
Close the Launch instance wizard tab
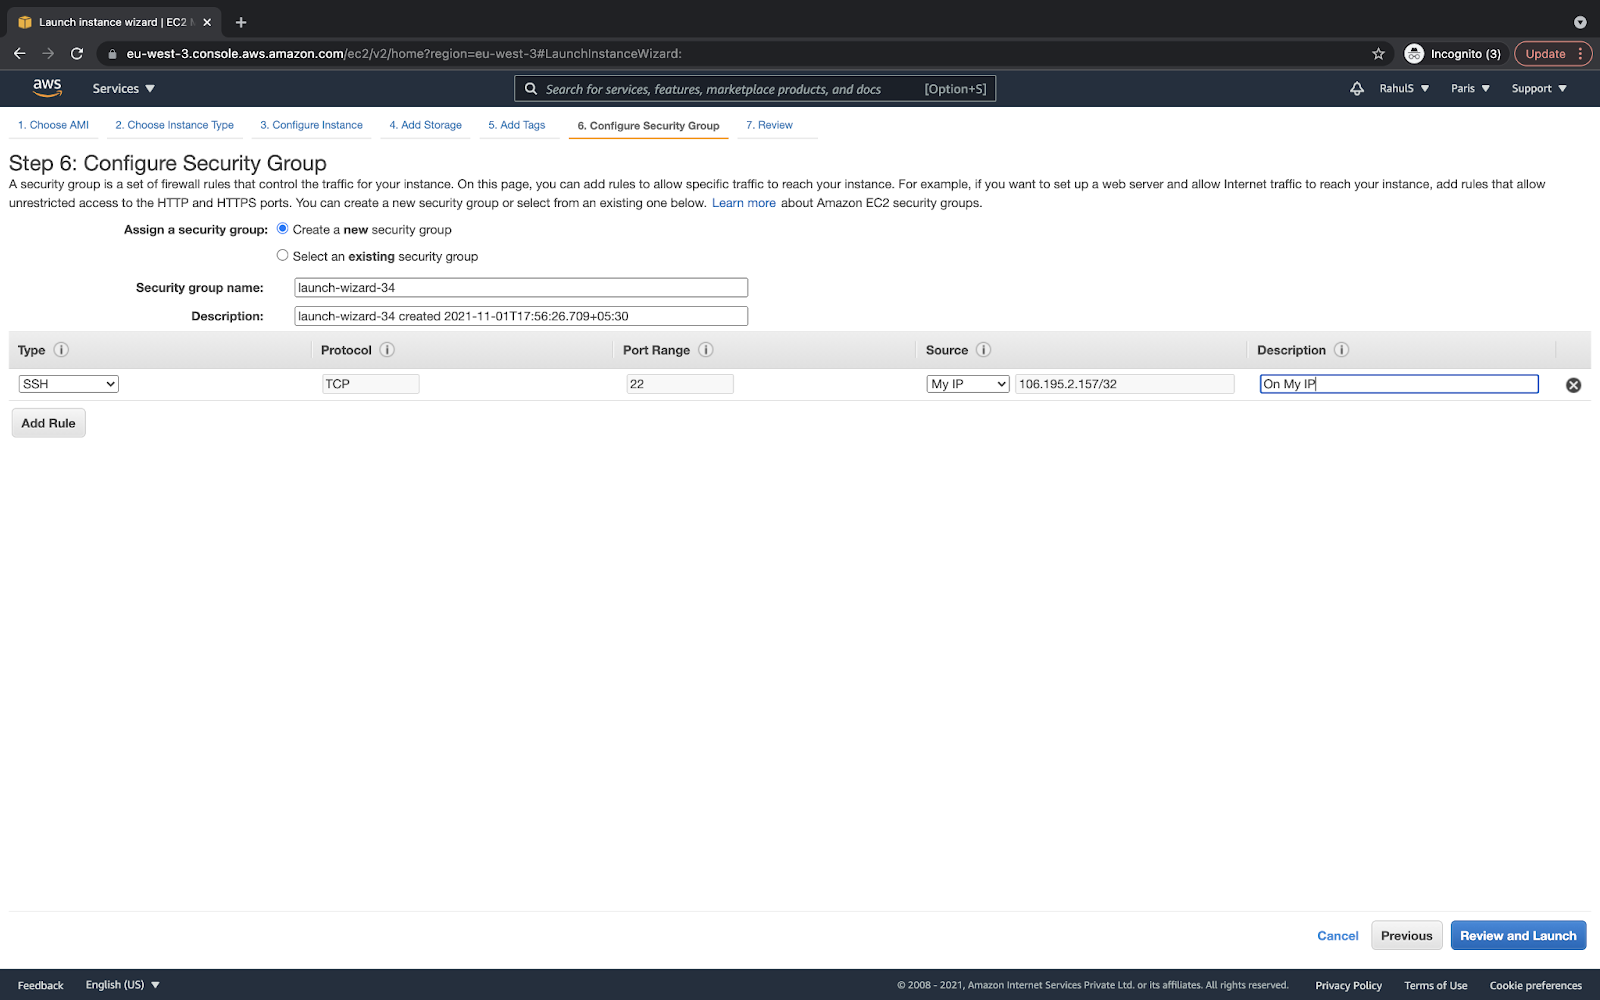pyautogui.click(x=207, y=22)
